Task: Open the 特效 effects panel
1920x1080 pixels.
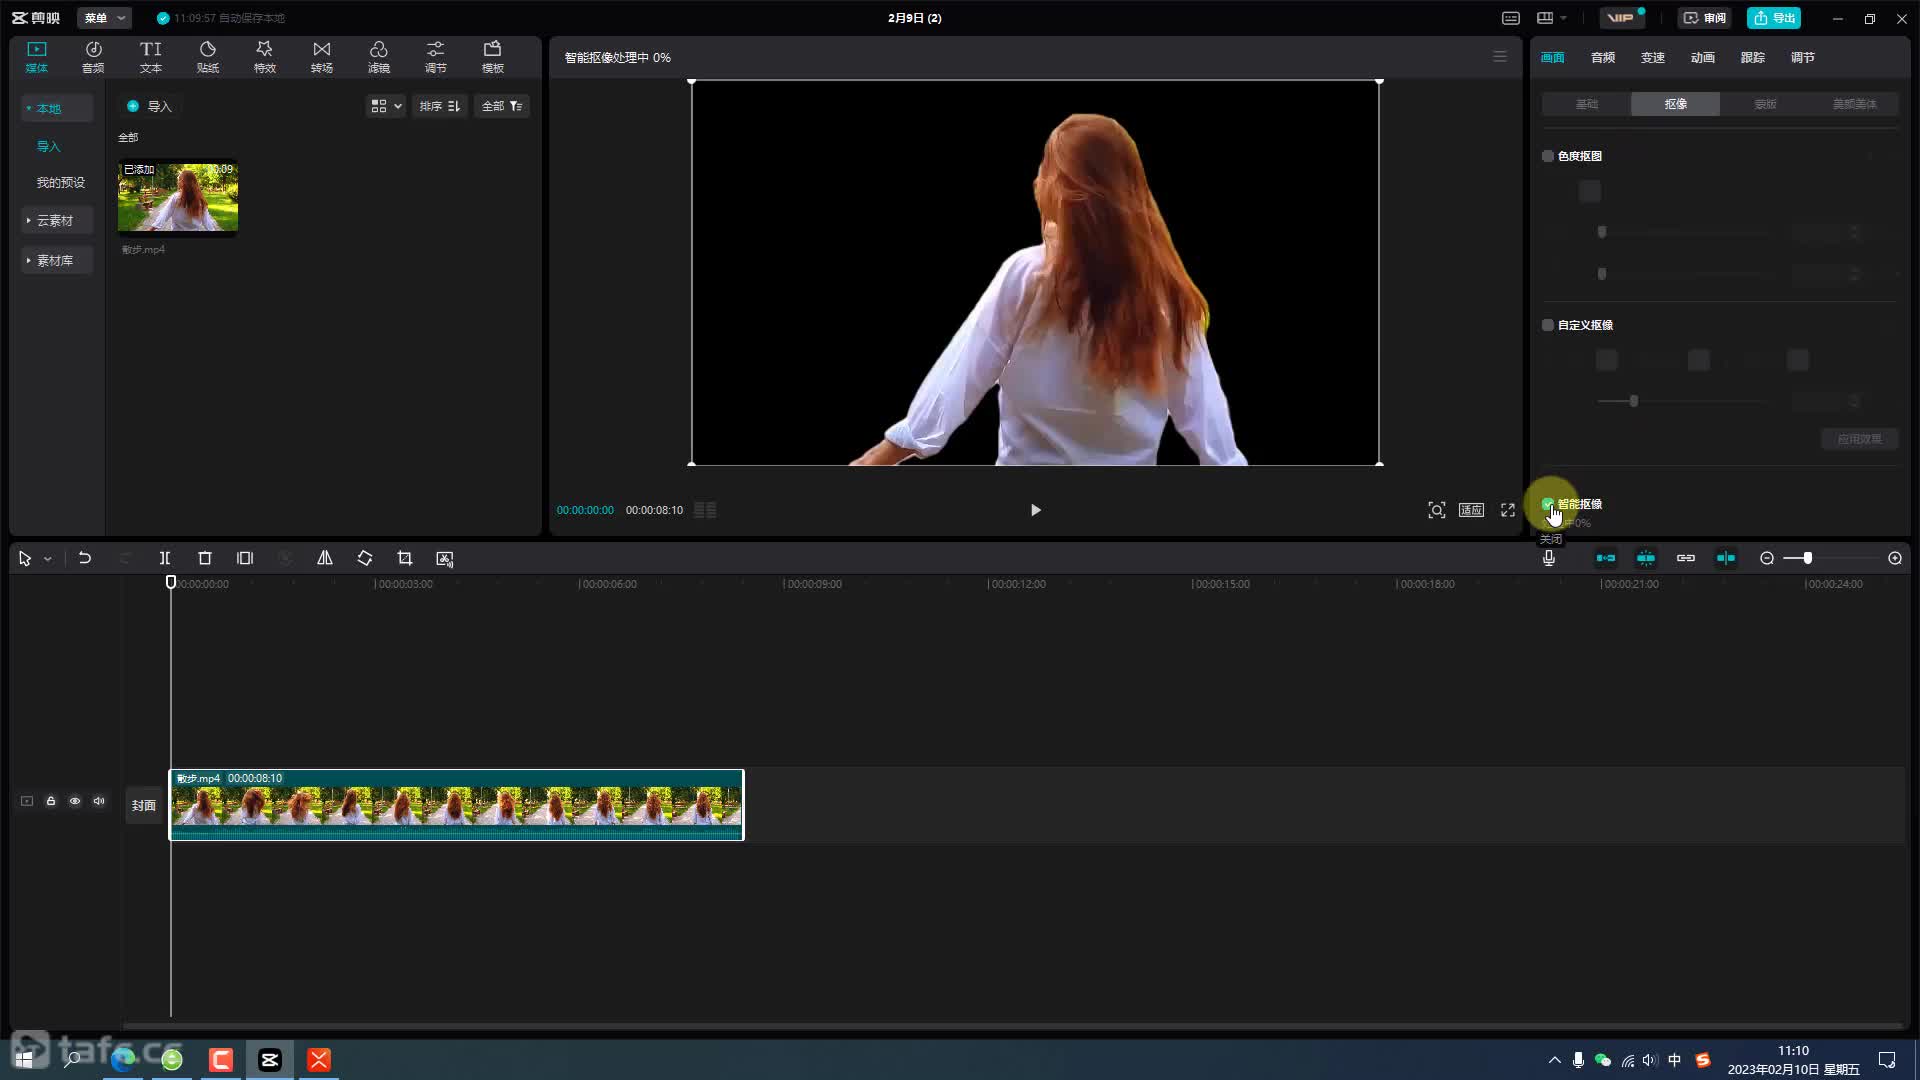Action: click(264, 57)
